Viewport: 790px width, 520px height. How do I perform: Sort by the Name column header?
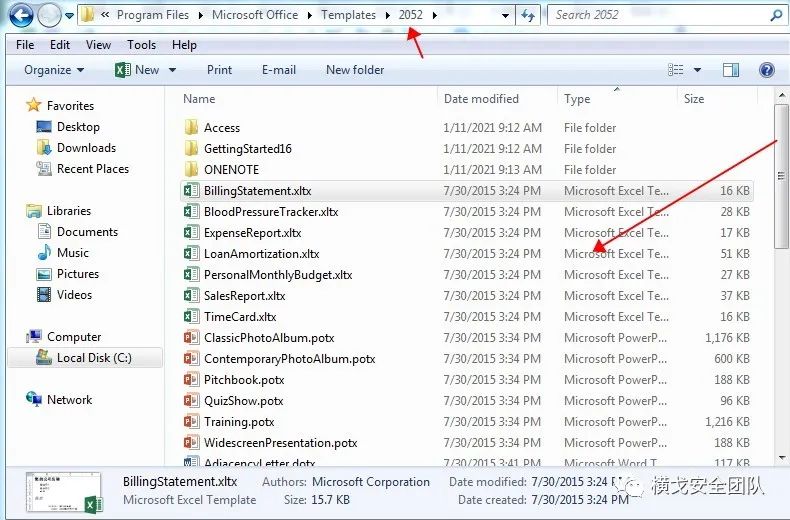point(199,99)
